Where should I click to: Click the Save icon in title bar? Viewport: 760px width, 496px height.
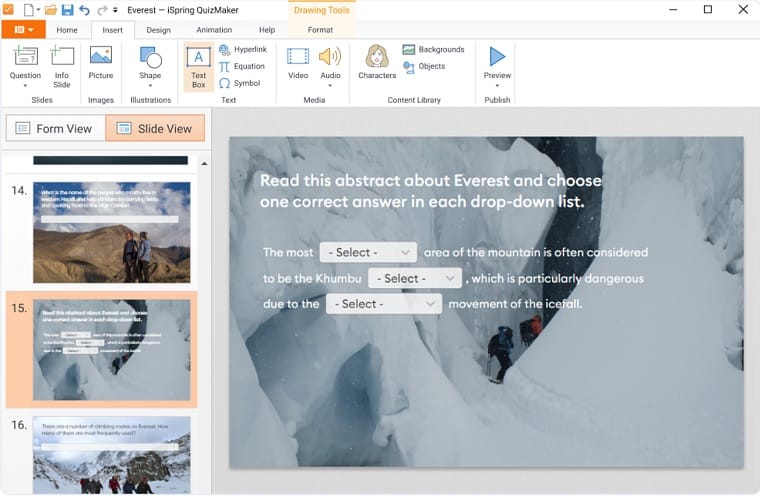click(67, 10)
